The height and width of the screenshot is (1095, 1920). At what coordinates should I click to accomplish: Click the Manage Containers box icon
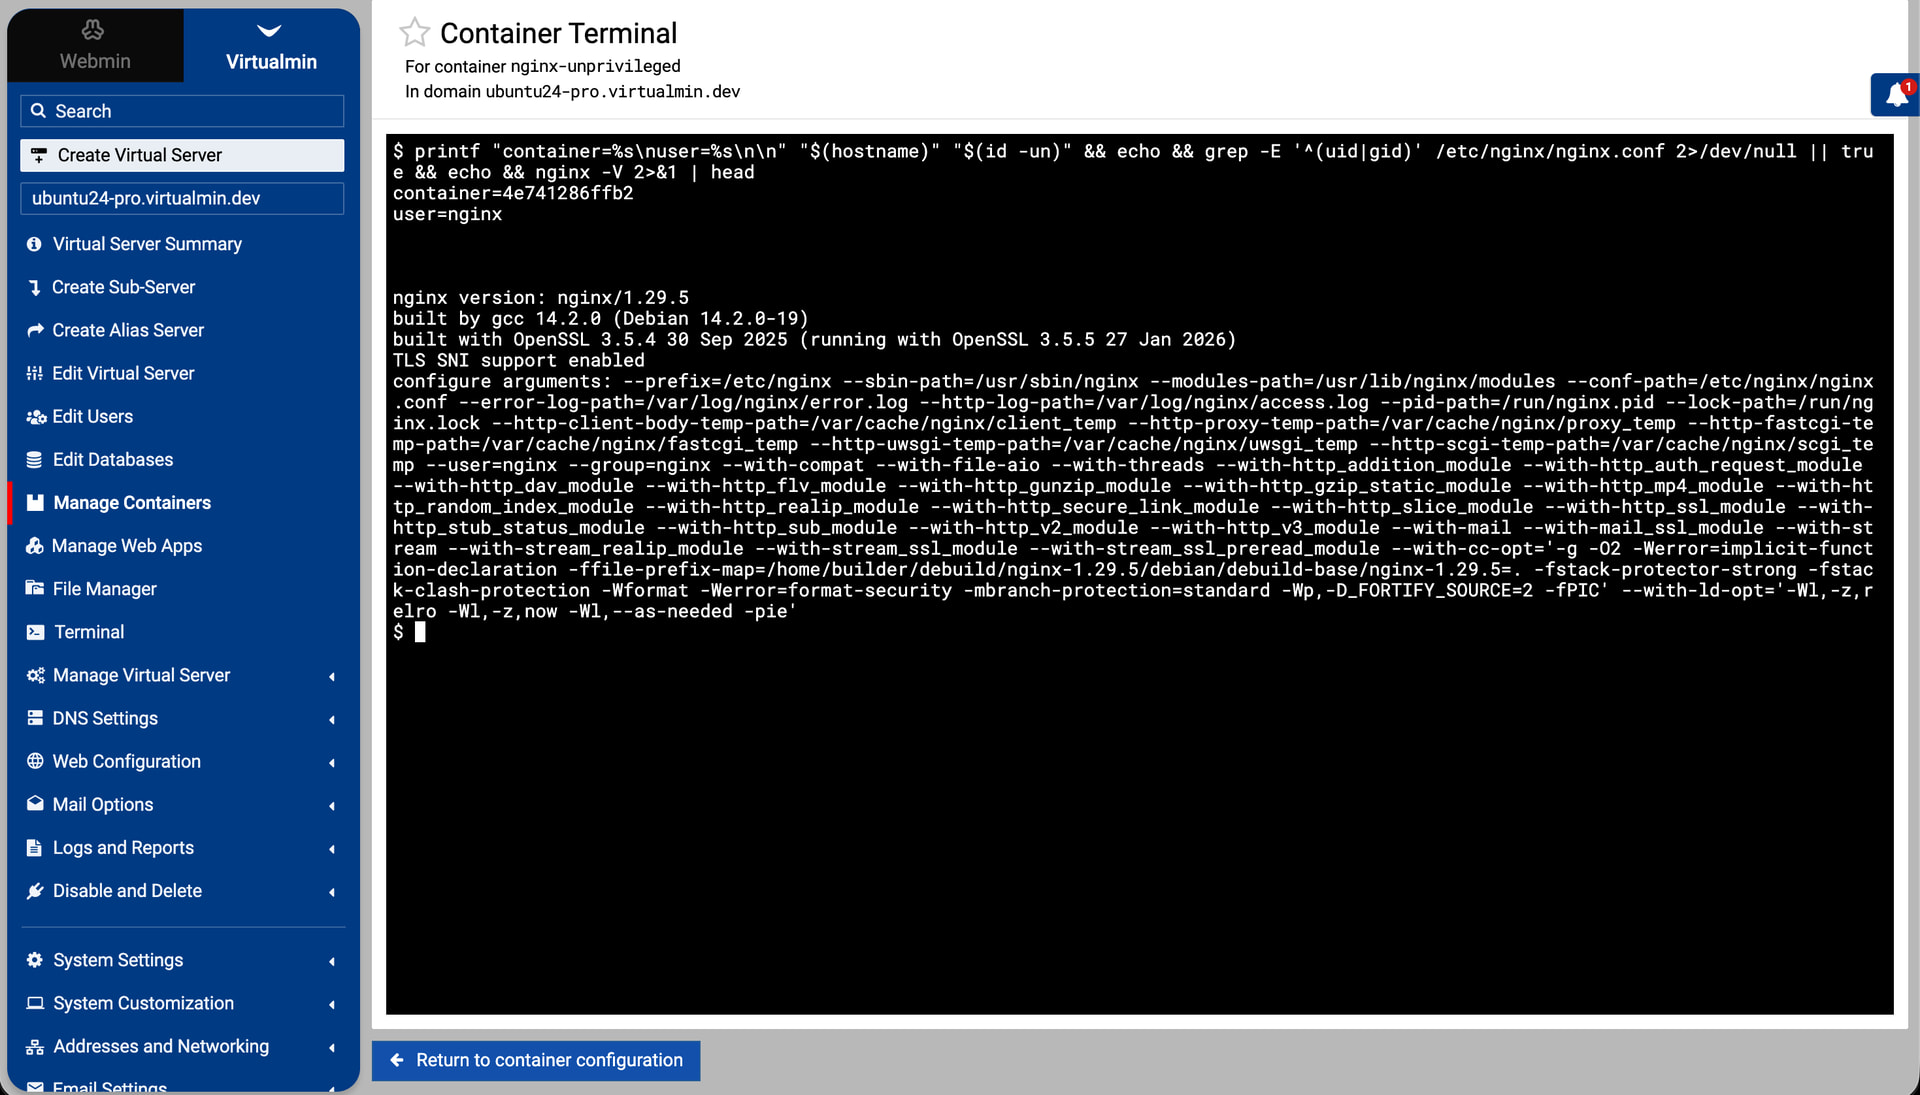(x=35, y=503)
